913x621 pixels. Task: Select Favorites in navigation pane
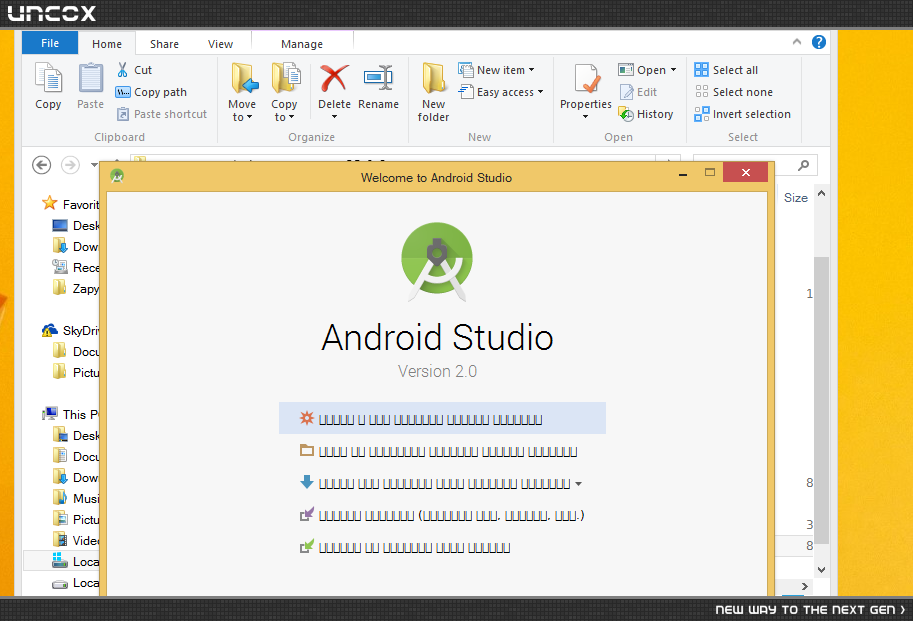(x=71, y=204)
